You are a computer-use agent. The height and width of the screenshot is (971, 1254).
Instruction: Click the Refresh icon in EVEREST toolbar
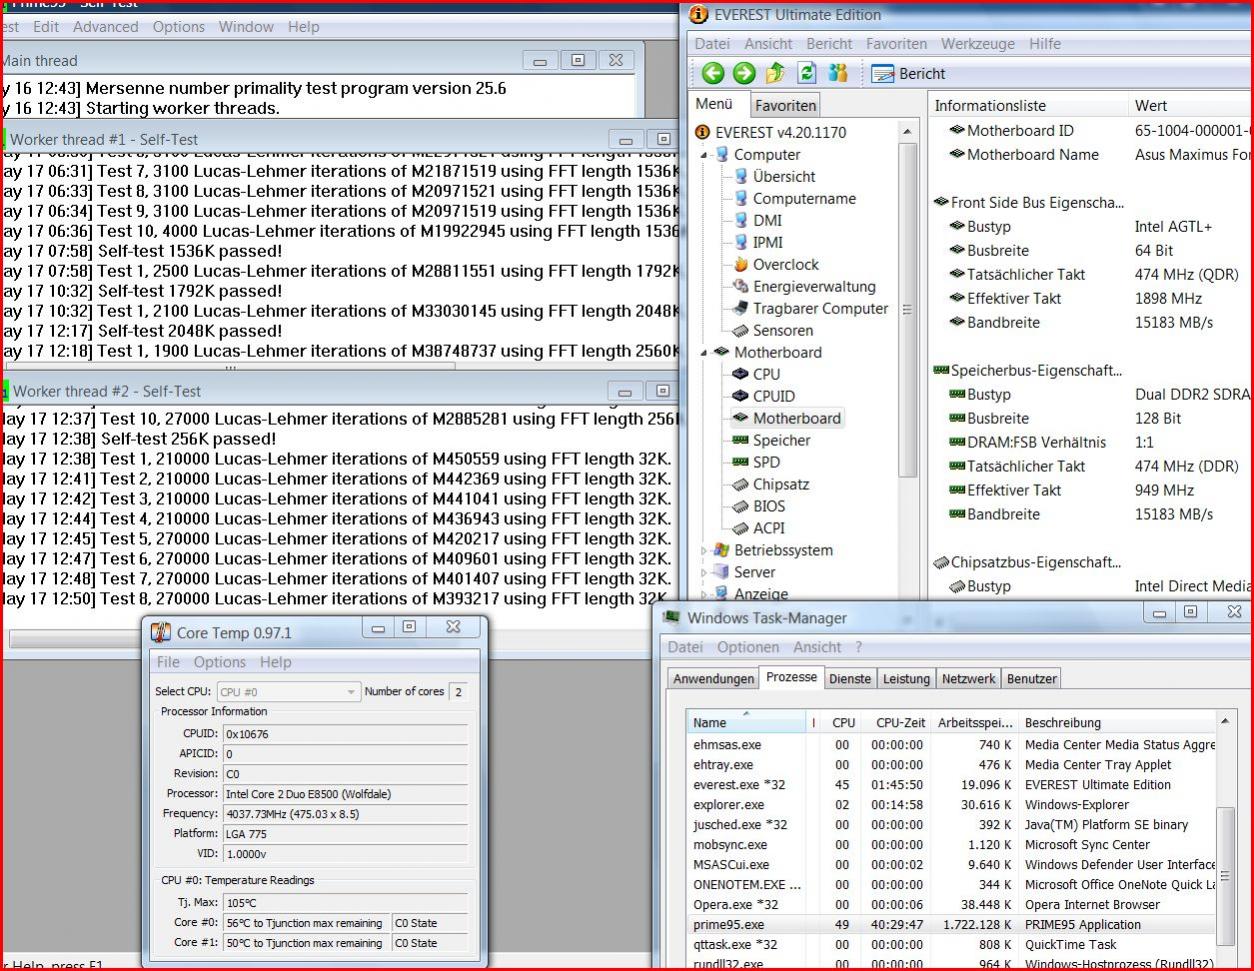tap(806, 73)
